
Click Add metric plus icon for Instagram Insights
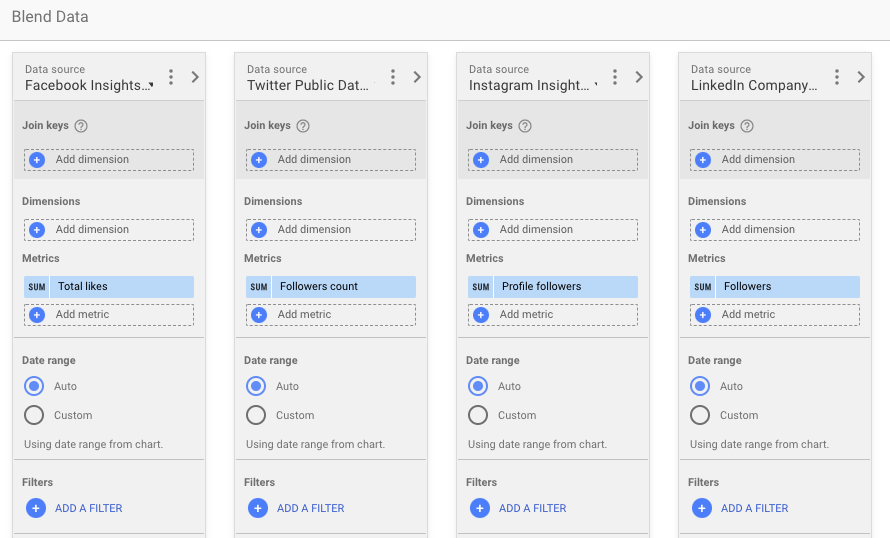click(x=481, y=315)
